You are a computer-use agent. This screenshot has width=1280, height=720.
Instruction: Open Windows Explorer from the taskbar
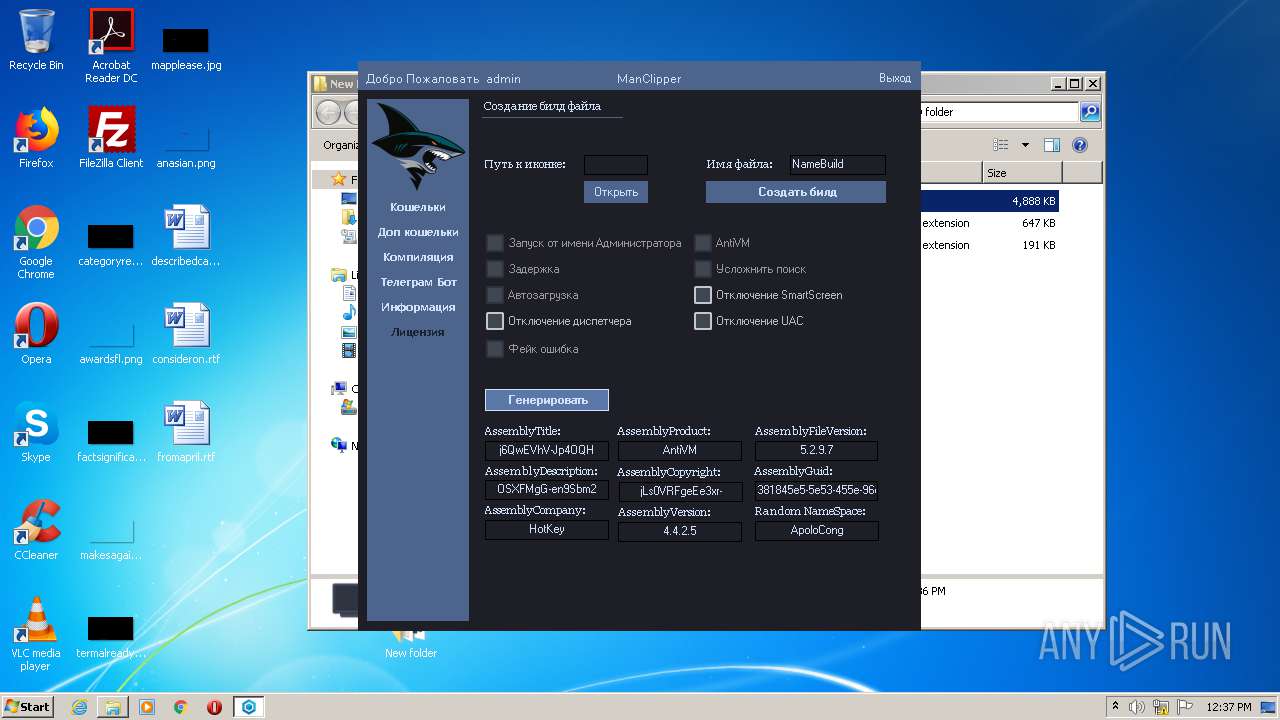(x=113, y=707)
